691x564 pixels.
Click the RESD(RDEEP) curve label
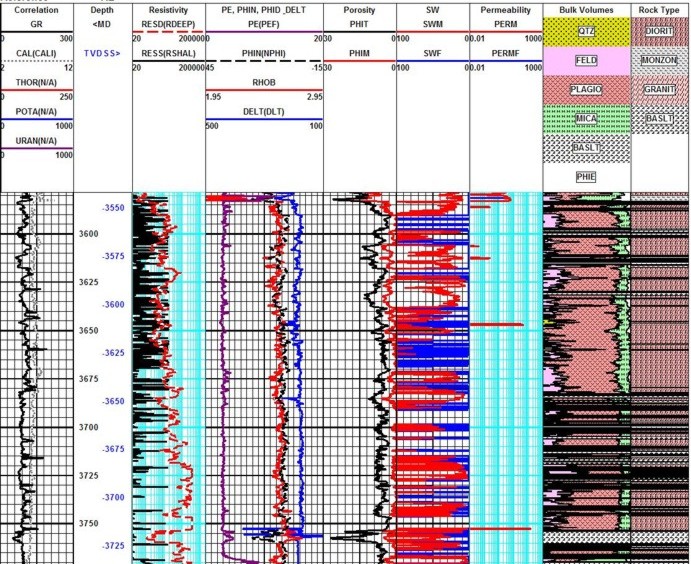click(167, 23)
